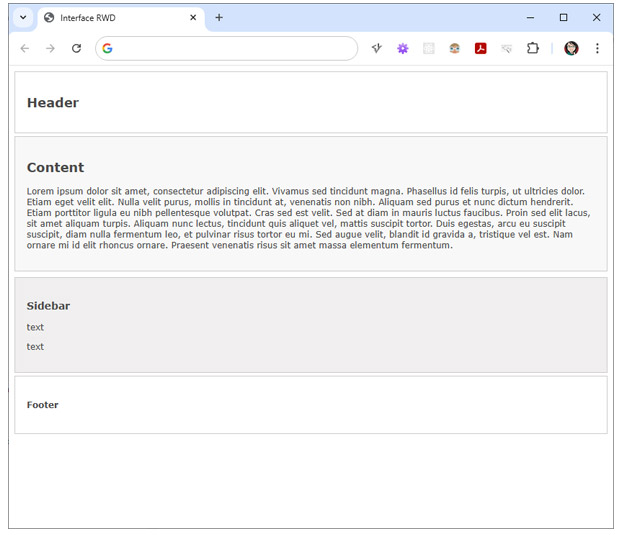This screenshot has width=619, height=535.
Task: Open Chrome's three-dot menu
Action: pos(597,48)
